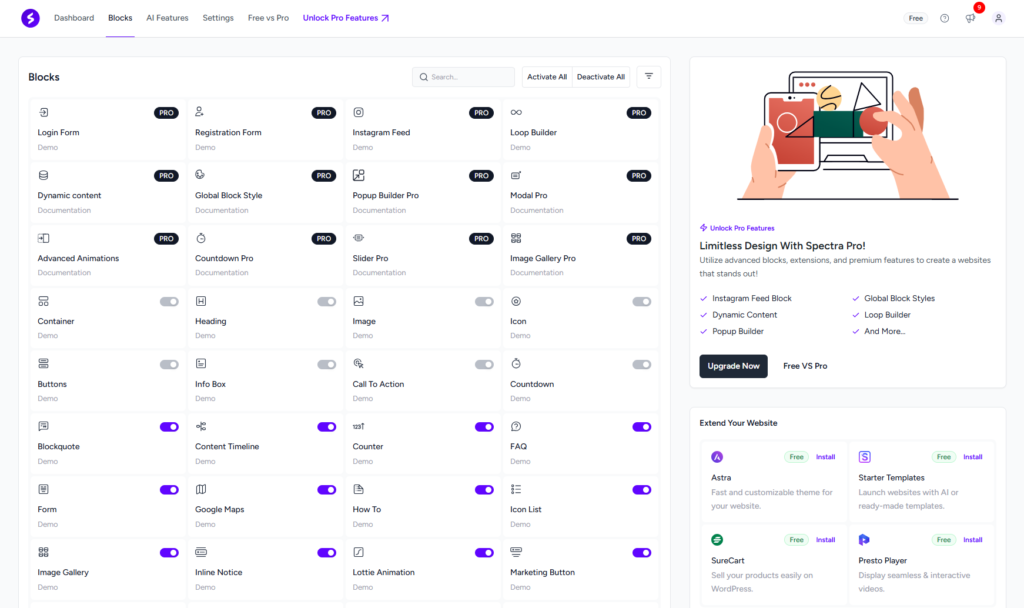Click the Dynamic content database icon
Viewport: 1024px width, 608px height.
click(x=44, y=175)
